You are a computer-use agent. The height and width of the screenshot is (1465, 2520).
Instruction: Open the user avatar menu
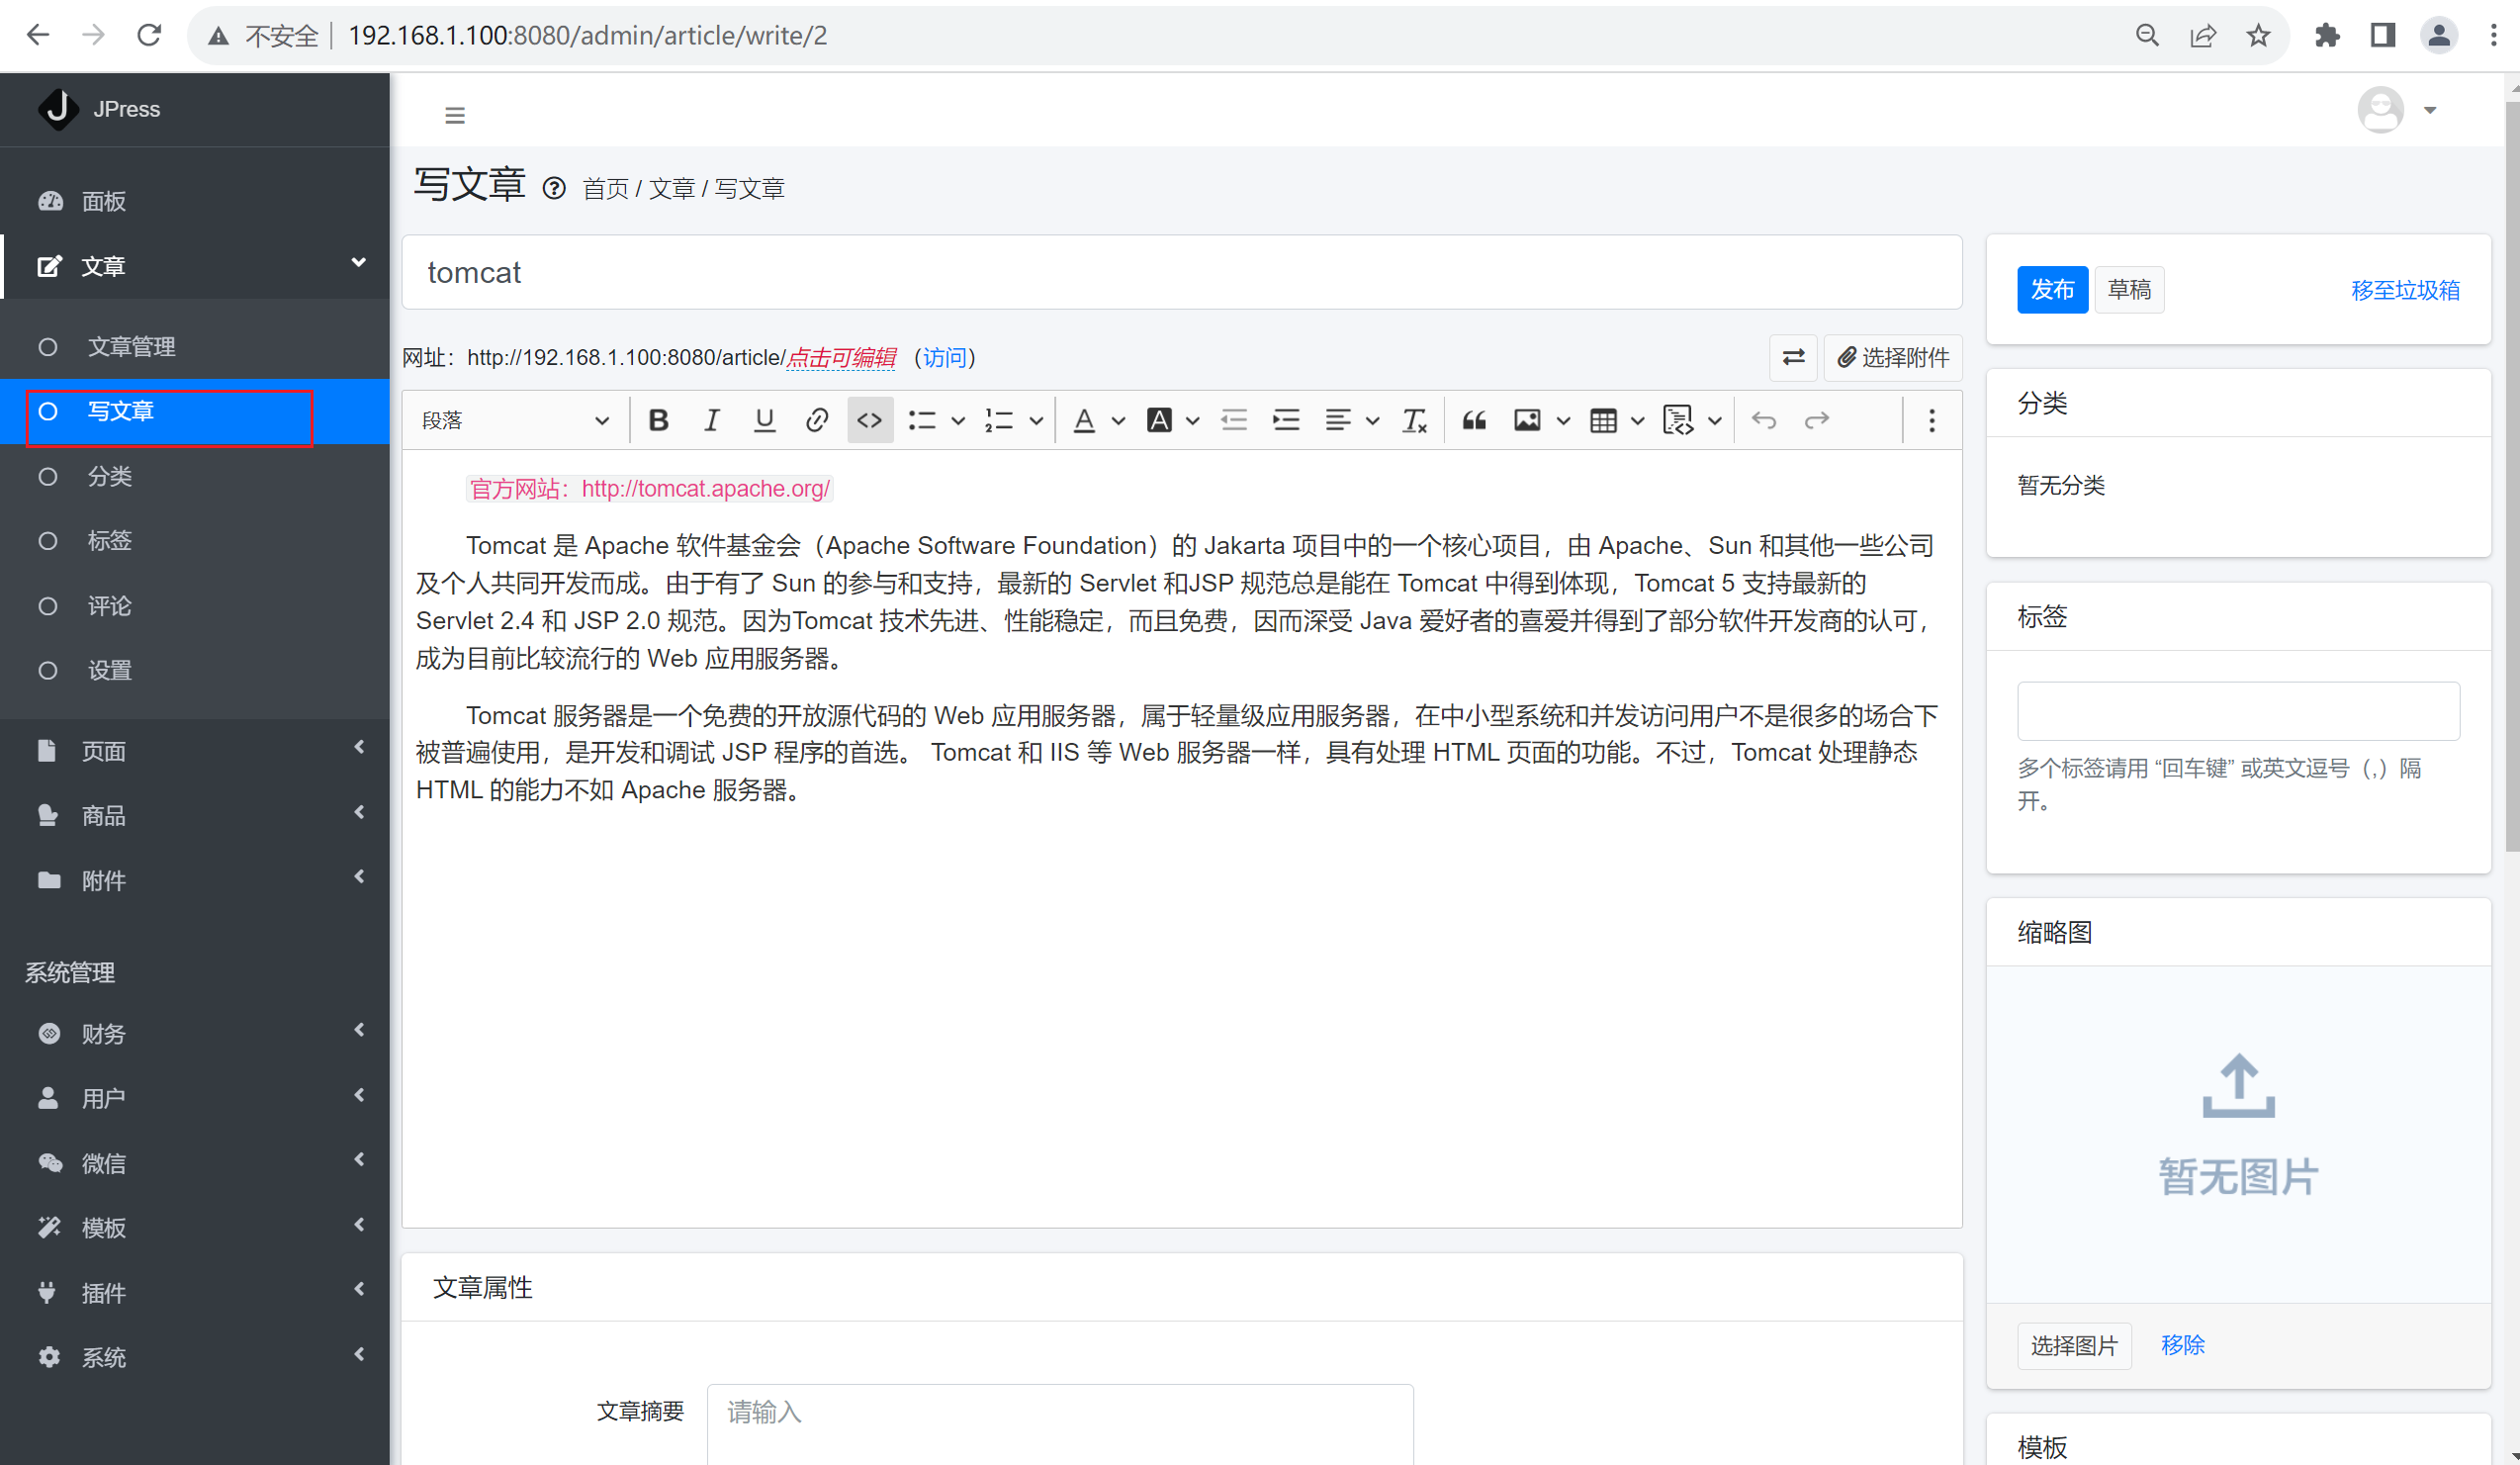2396,110
